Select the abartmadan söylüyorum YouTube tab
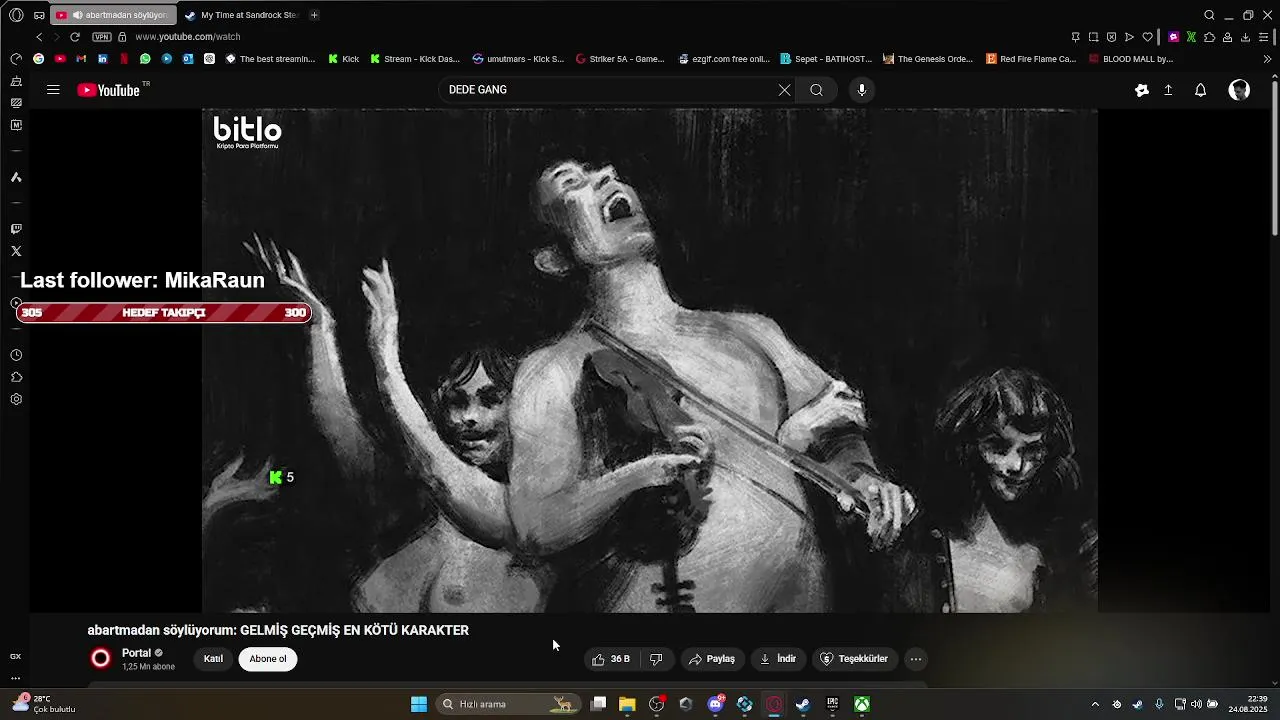Viewport: 1280px width, 720px height. [113, 15]
